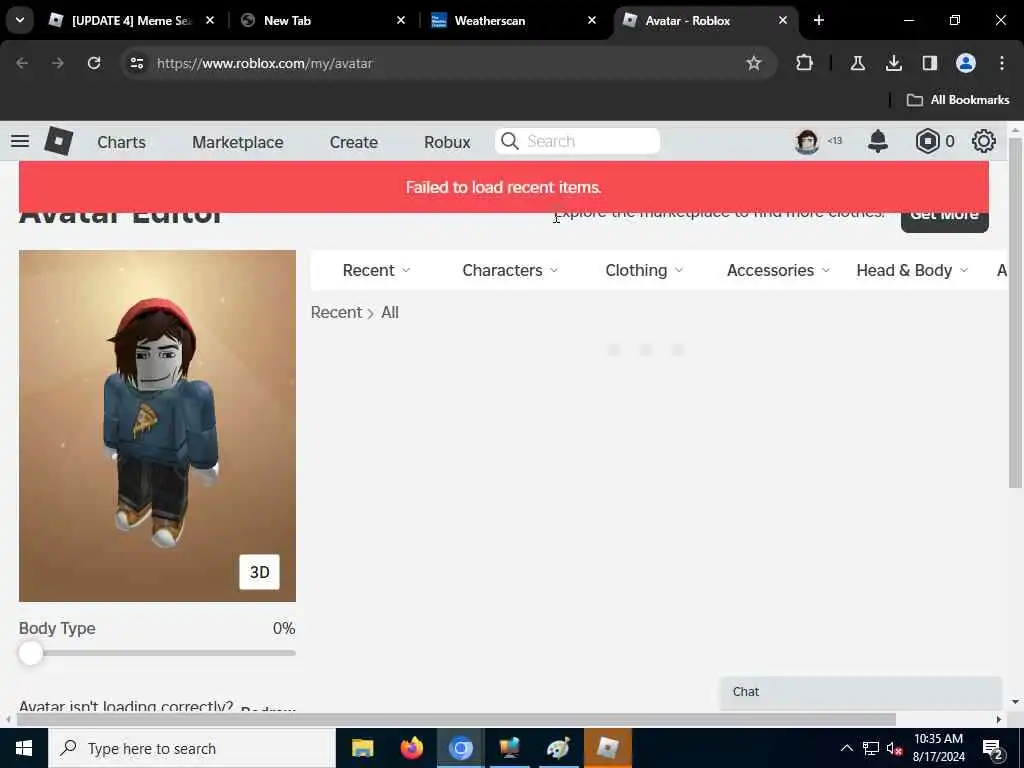
Task: Click the address bar URL
Action: tap(264, 63)
